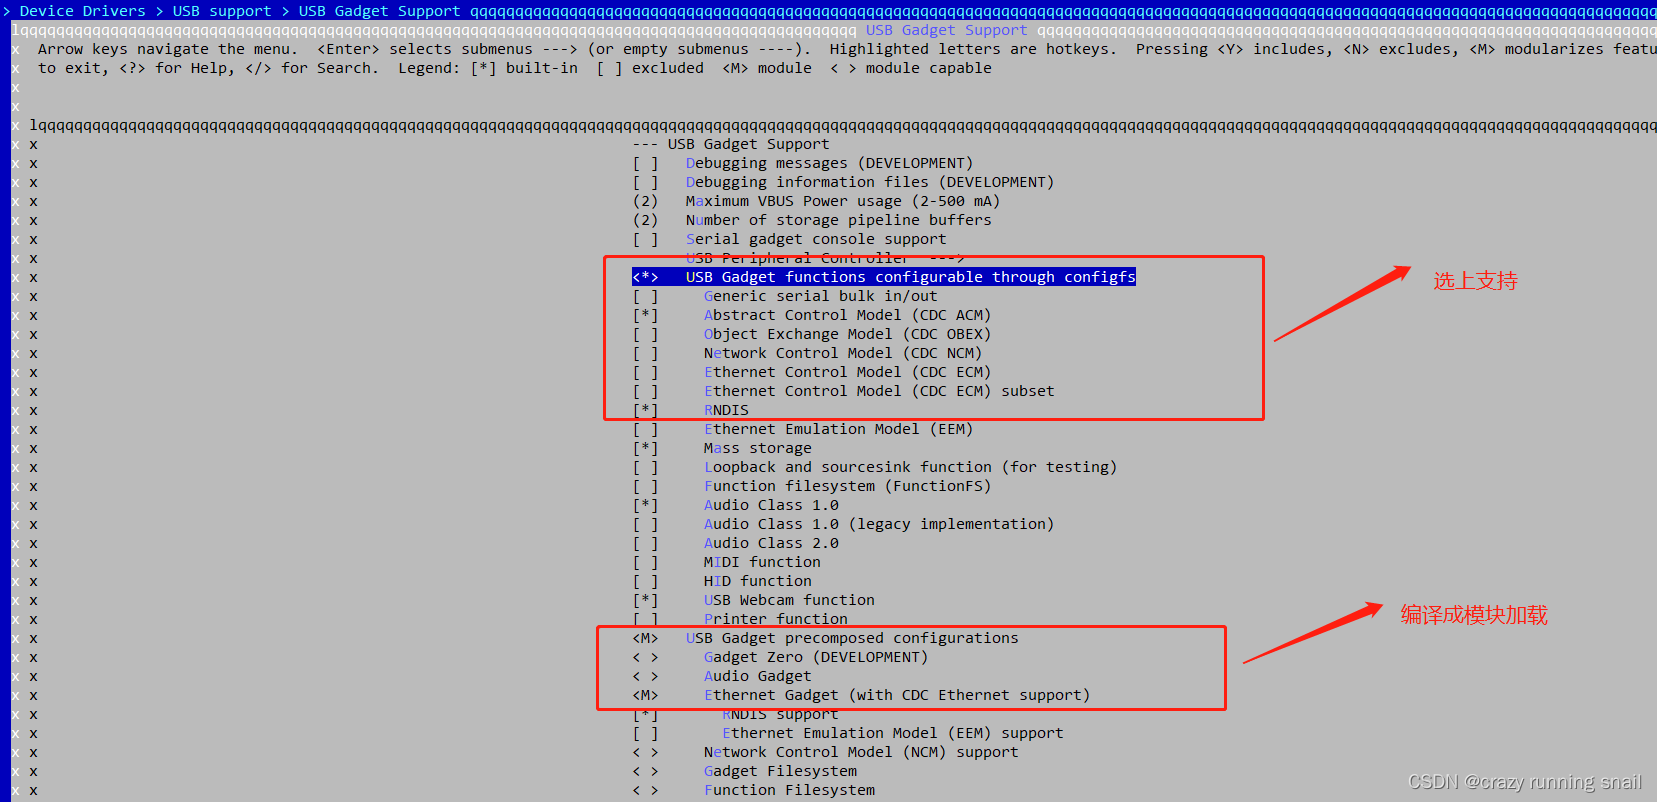Toggle Debugging messages (DEVELOPMENT) checkbox

coord(646,163)
